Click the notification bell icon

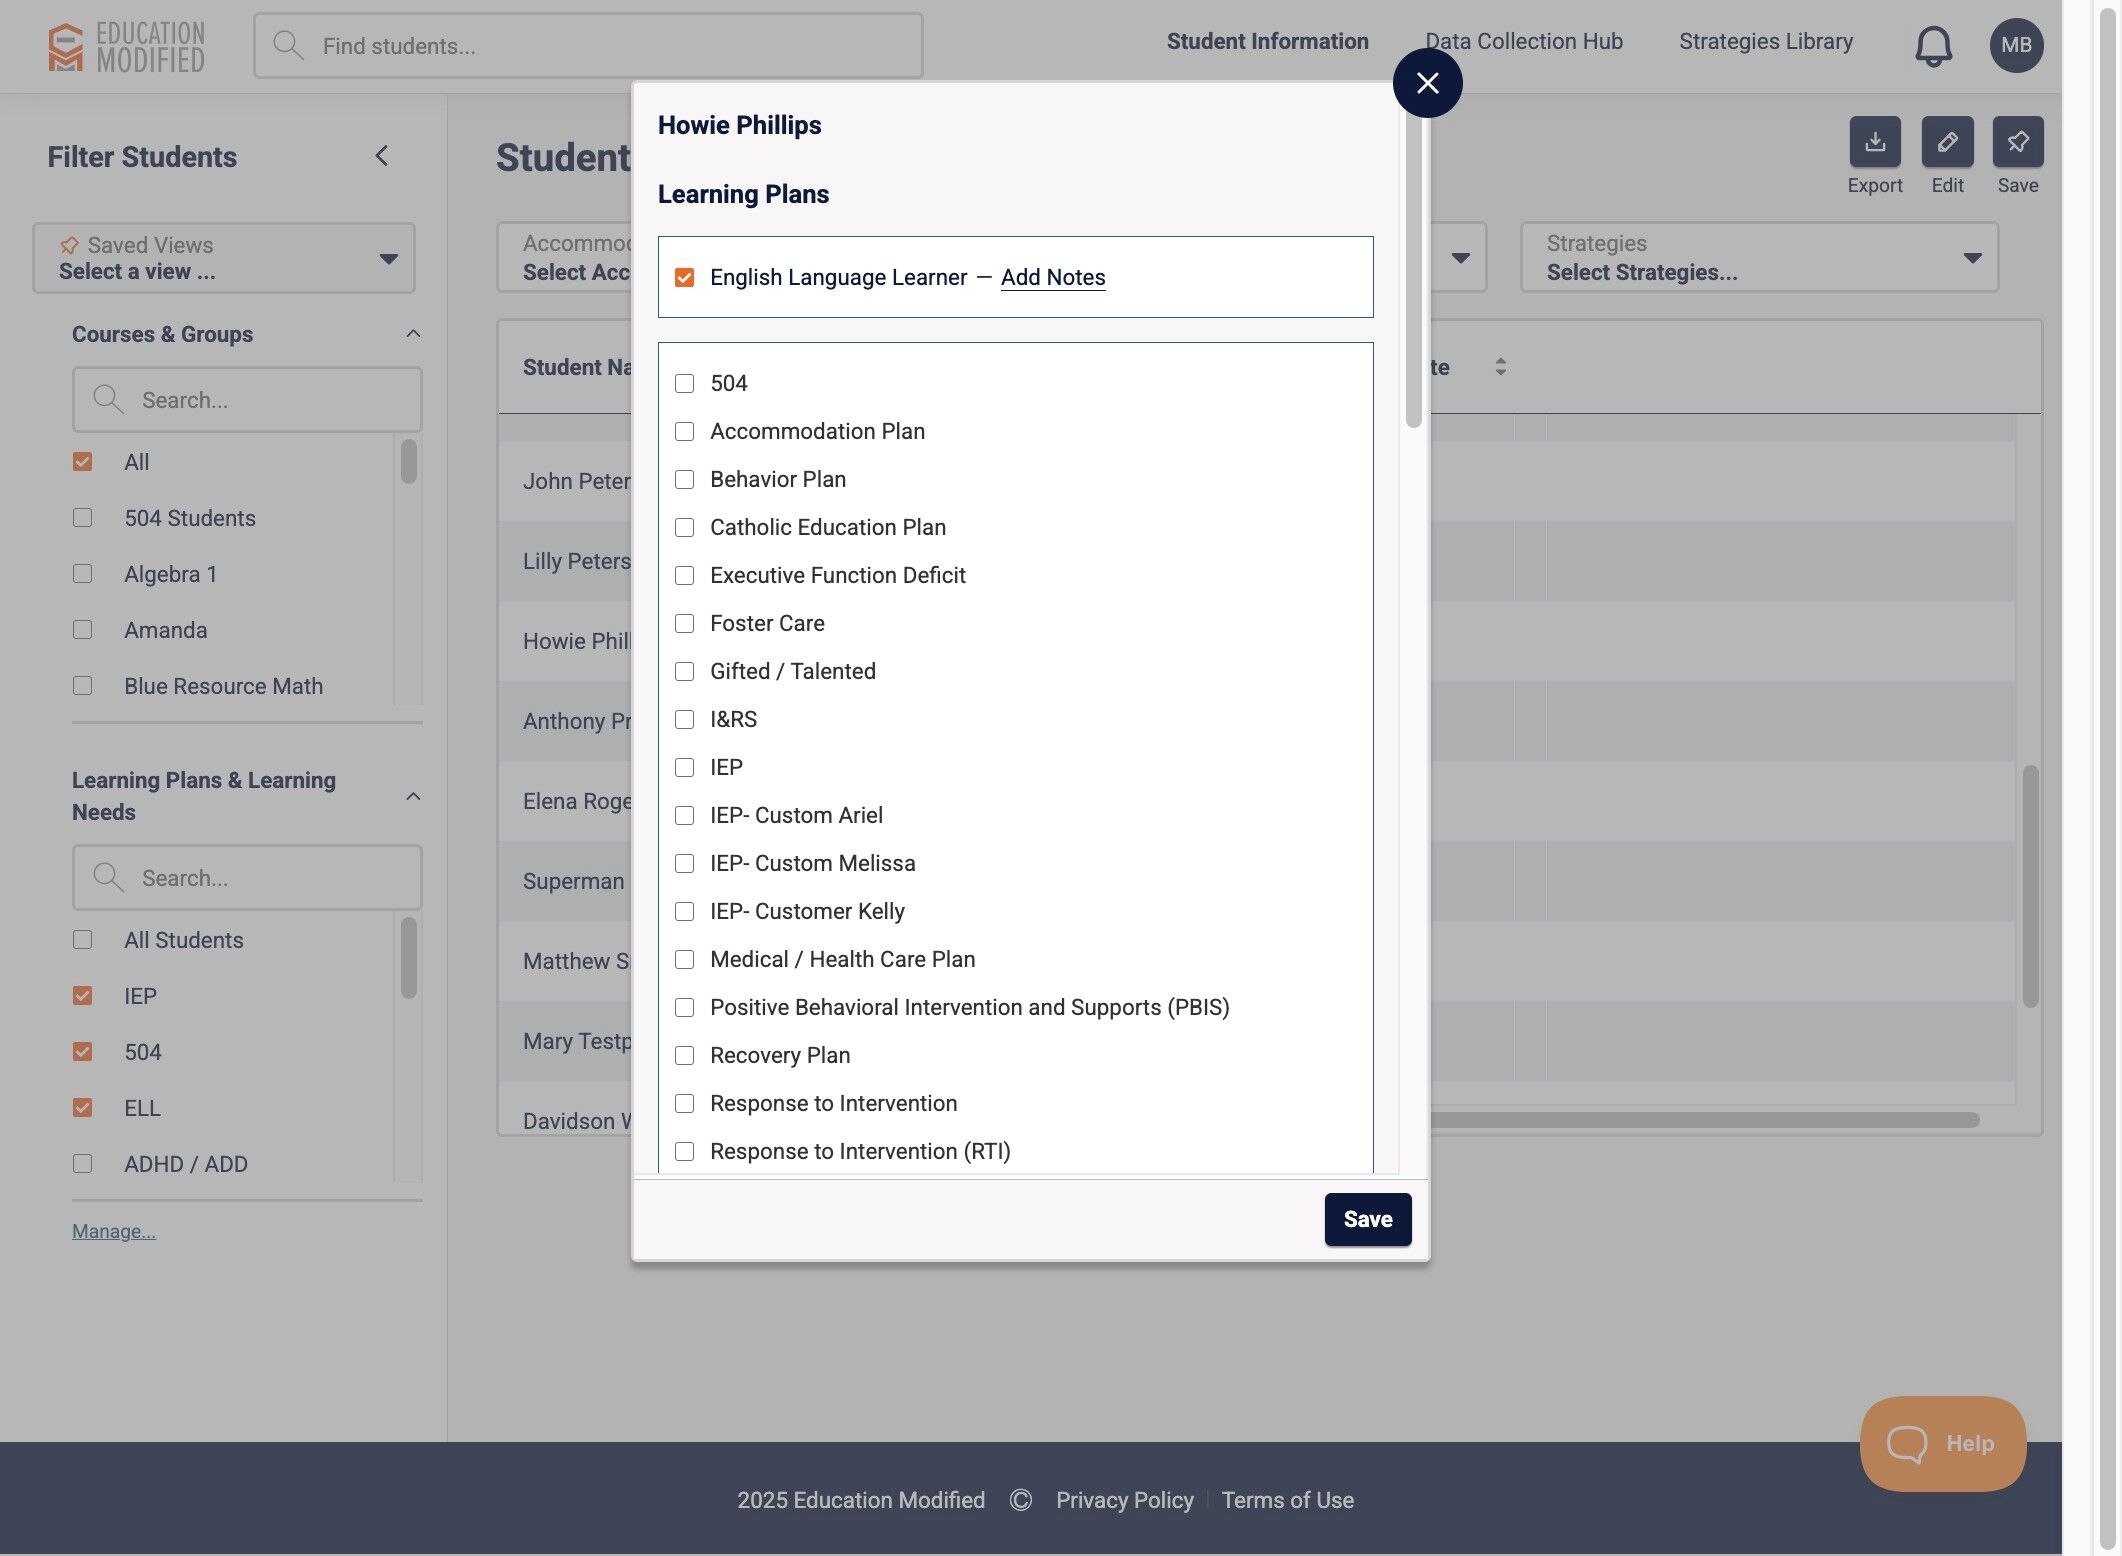tap(1932, 46)
